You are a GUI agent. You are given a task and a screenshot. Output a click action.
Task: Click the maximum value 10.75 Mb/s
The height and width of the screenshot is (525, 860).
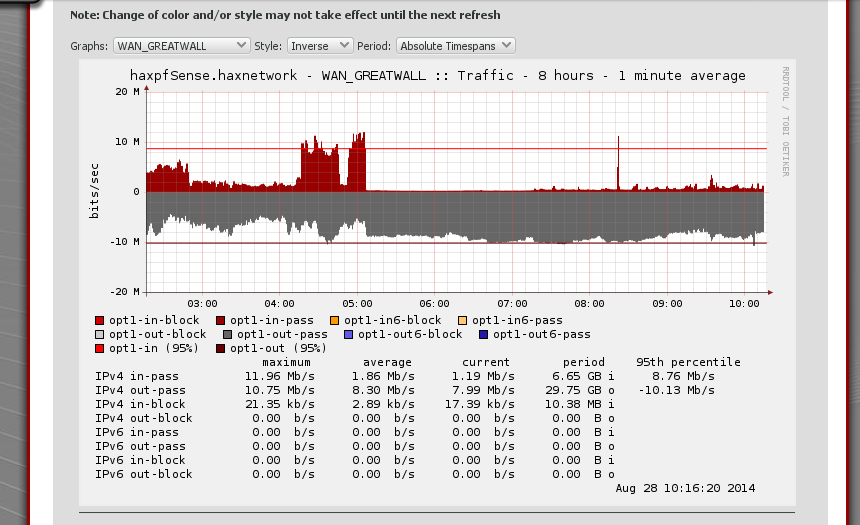click(x=280, y=391)
